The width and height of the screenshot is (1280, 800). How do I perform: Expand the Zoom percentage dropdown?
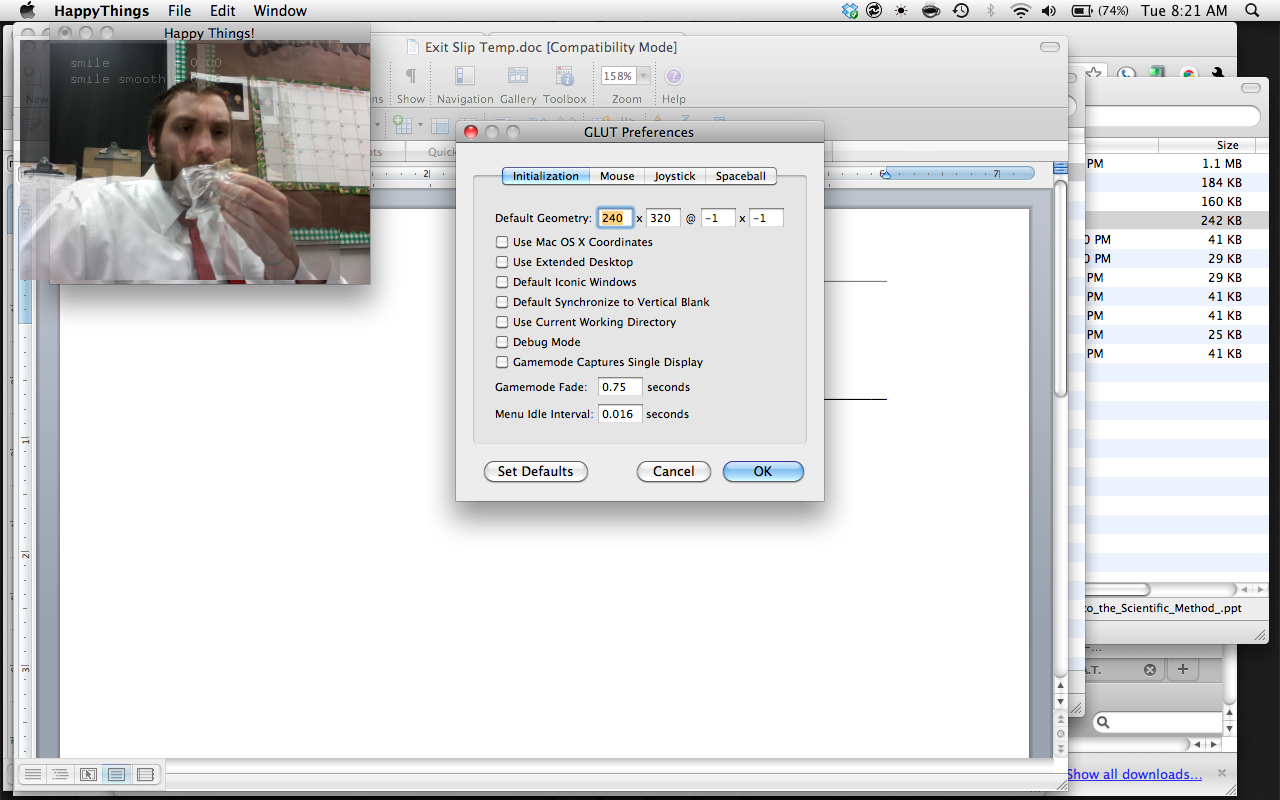643,76
